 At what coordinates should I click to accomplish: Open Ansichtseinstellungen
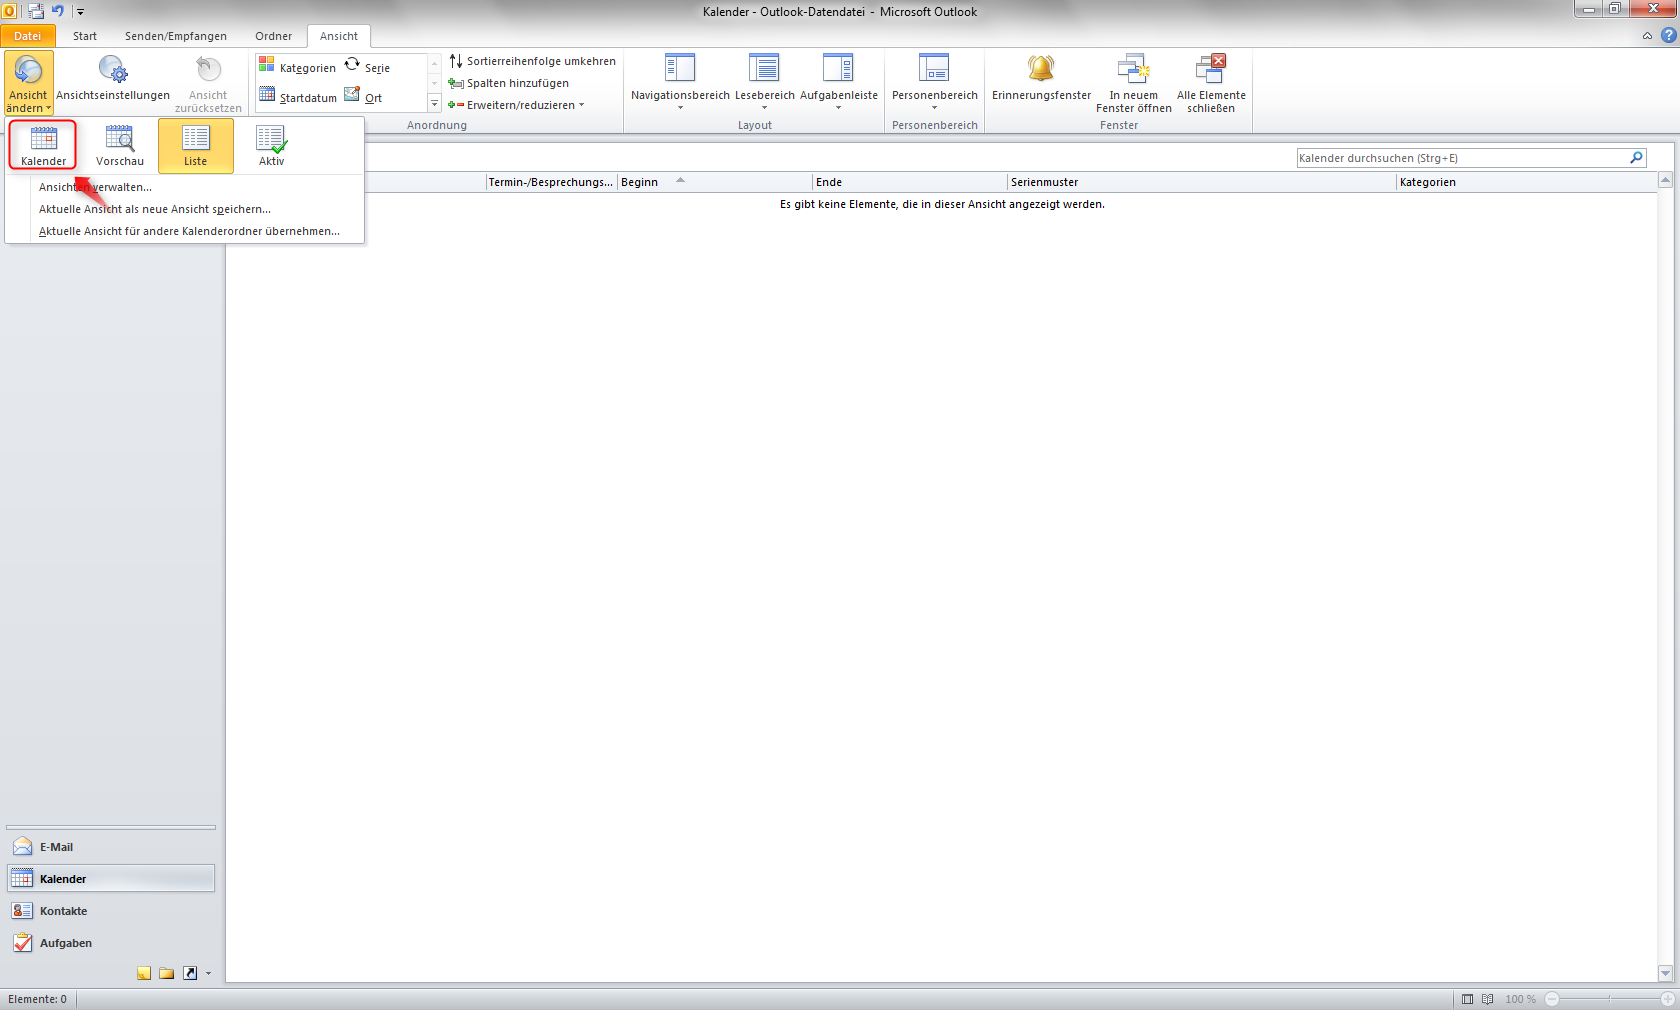pos(113,79)
